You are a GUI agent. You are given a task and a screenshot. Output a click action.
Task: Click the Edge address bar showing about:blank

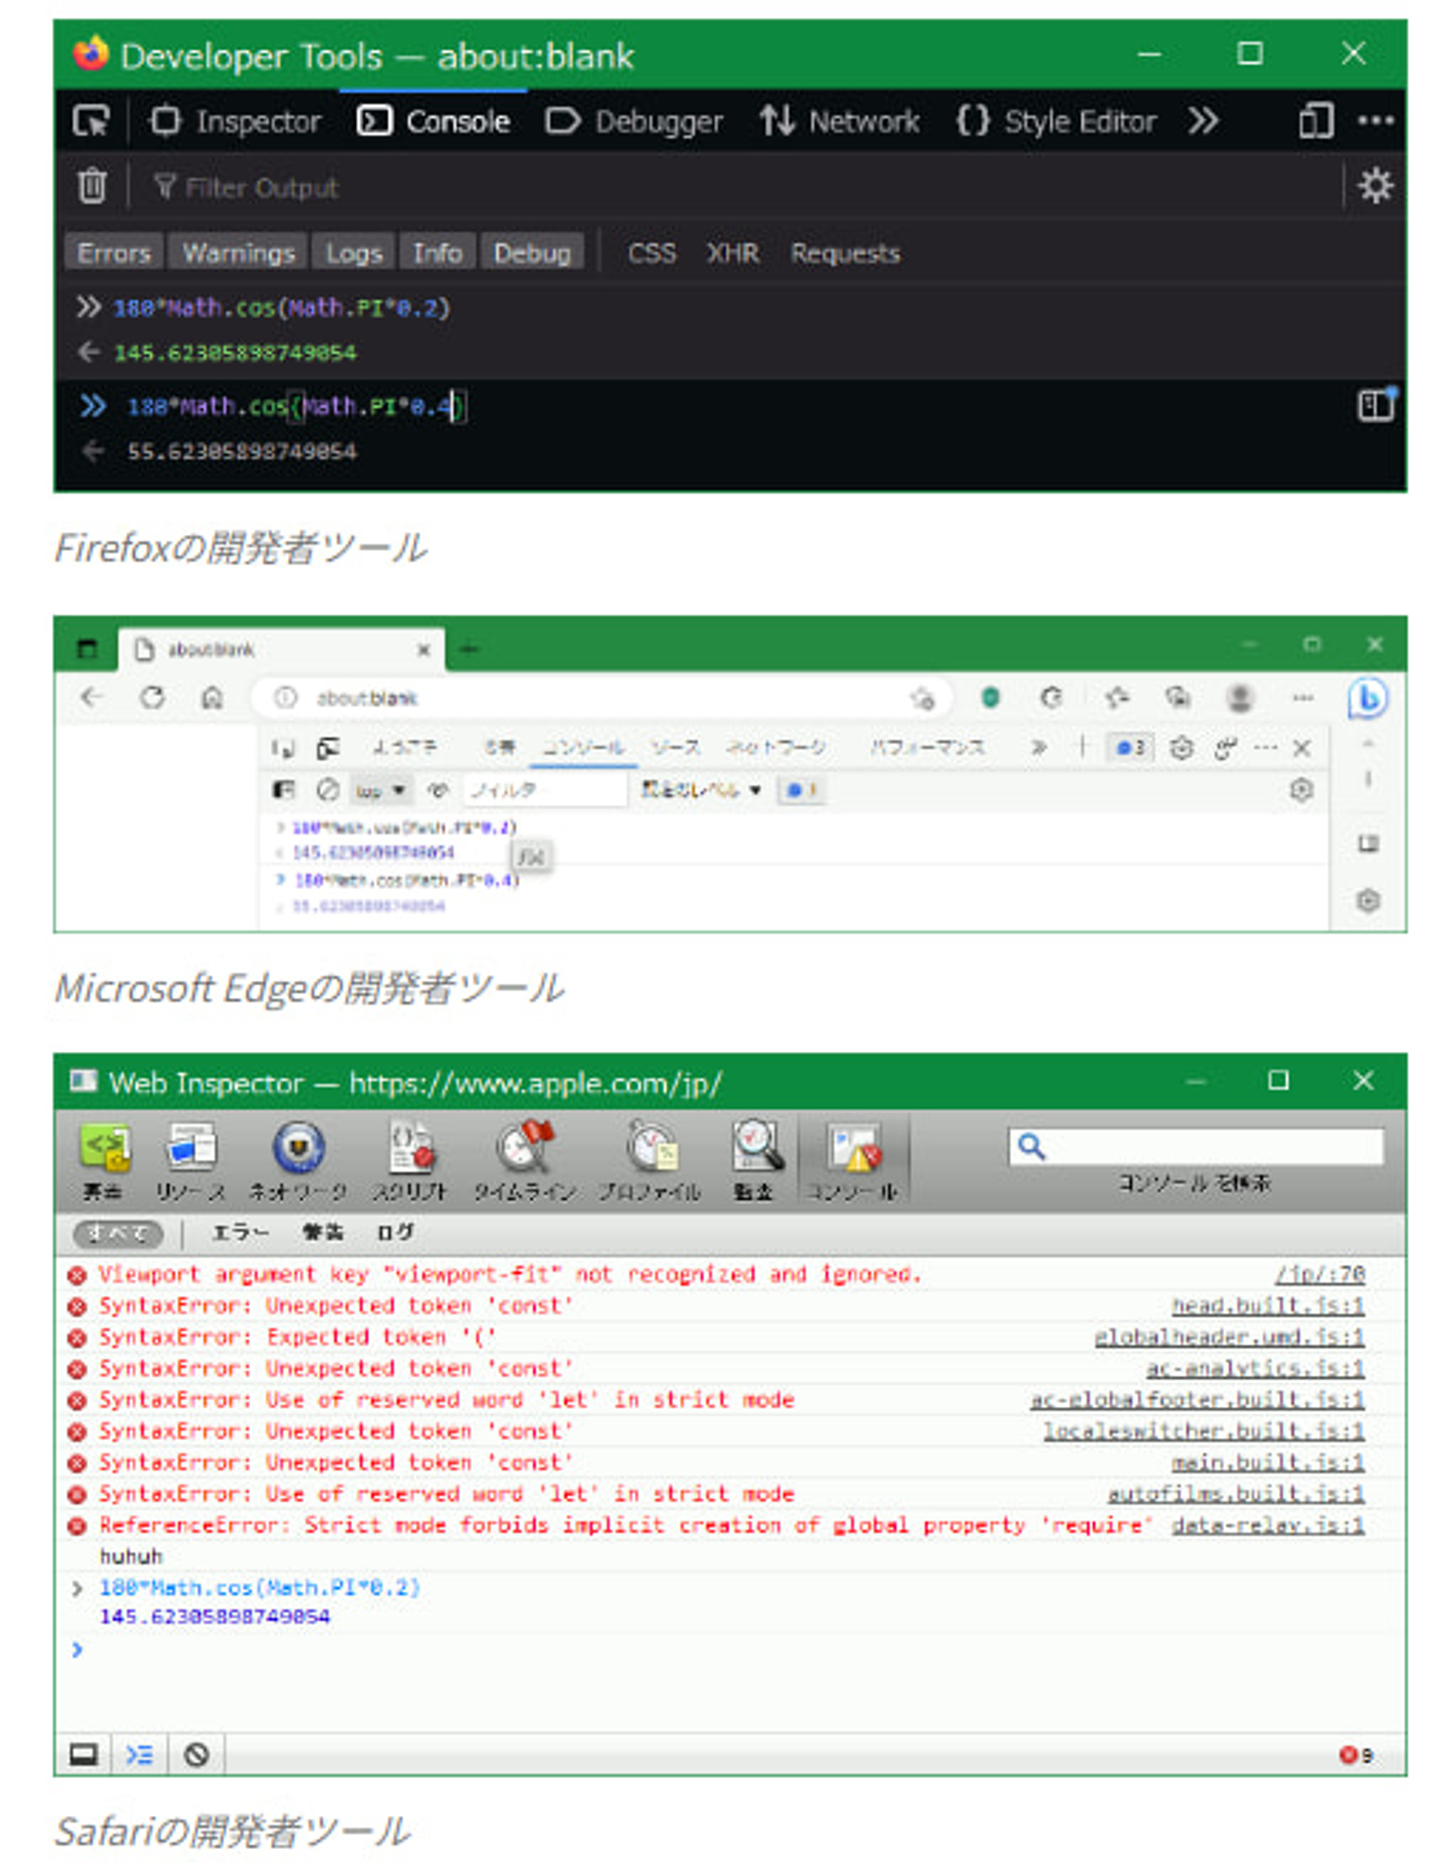point(600,697)
